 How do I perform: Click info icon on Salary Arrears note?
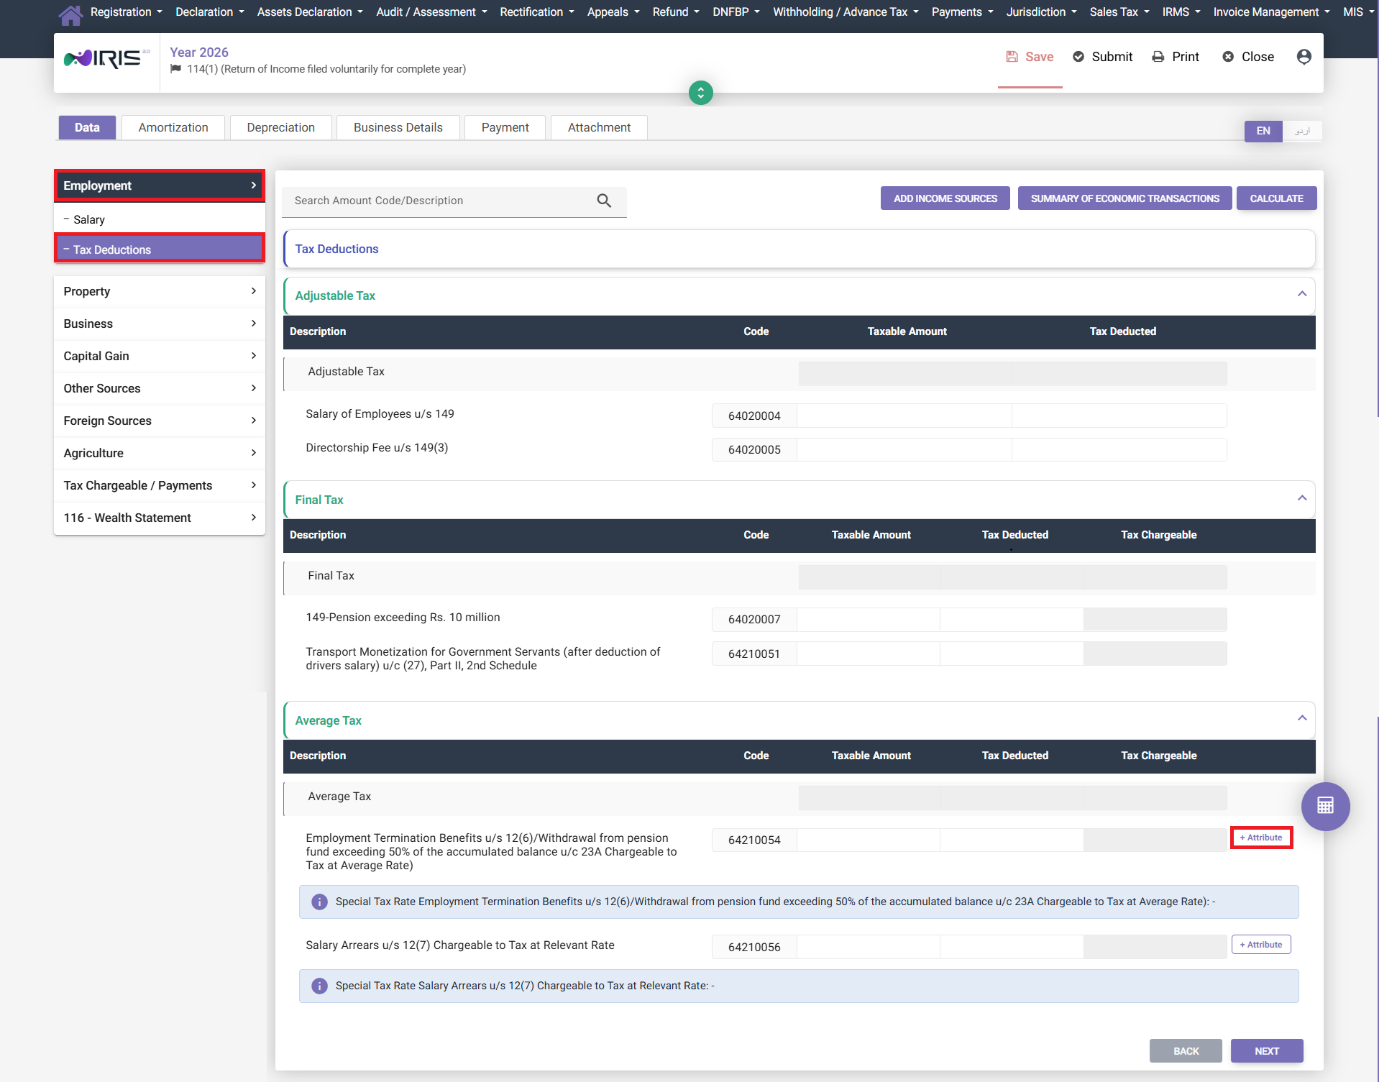(320, 986)
